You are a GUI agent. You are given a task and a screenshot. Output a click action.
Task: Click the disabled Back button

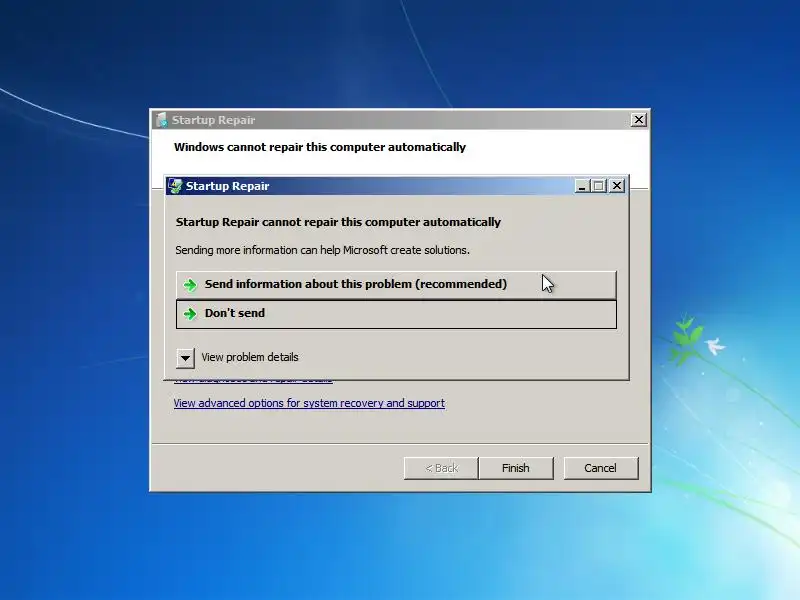441,468
